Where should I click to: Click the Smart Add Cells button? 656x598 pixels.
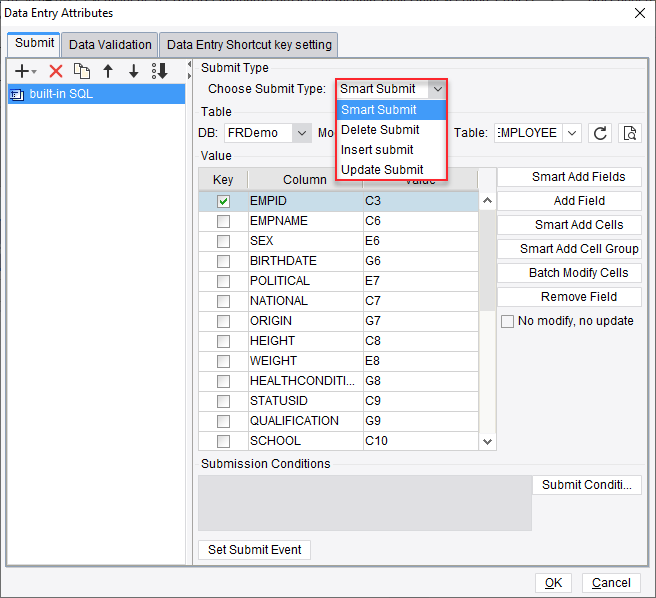569,225
